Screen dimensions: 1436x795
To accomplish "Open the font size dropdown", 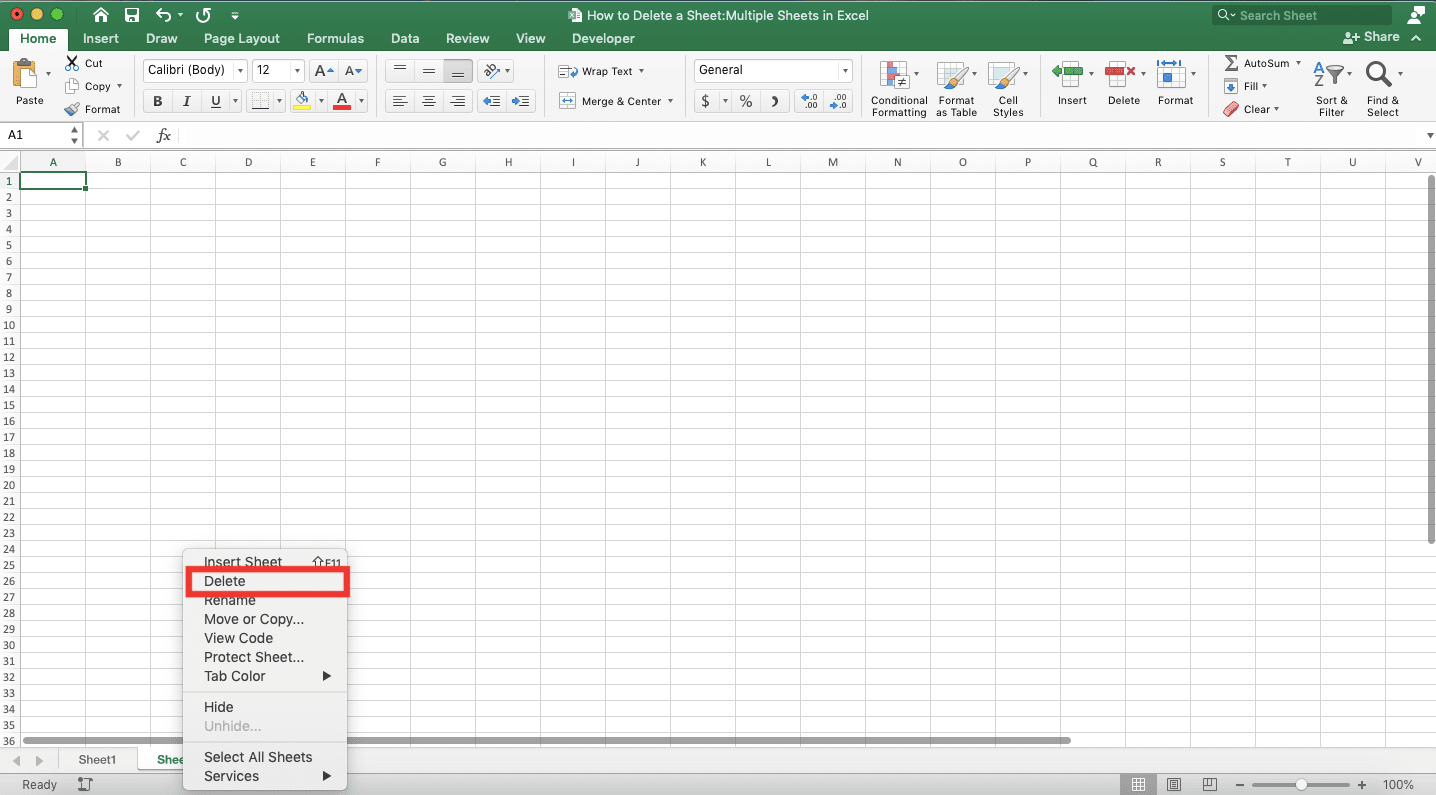I will click(x=297, y=71).
